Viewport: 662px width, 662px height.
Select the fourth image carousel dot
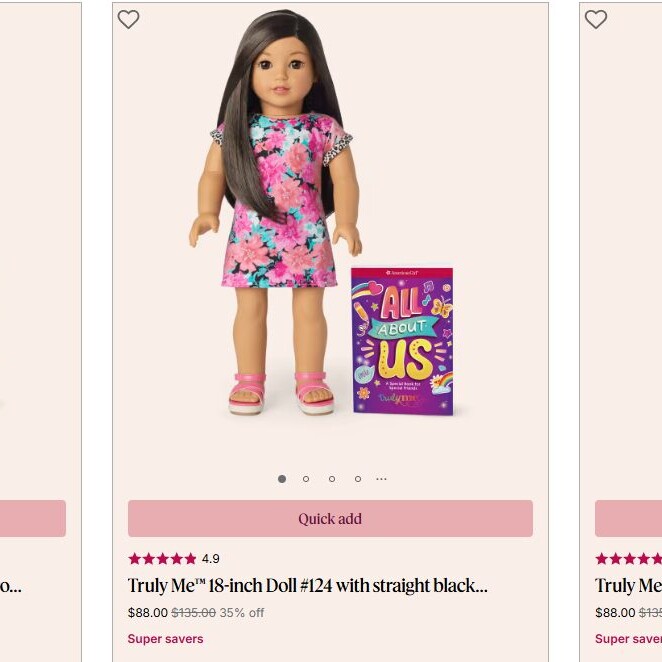point(358,479)
